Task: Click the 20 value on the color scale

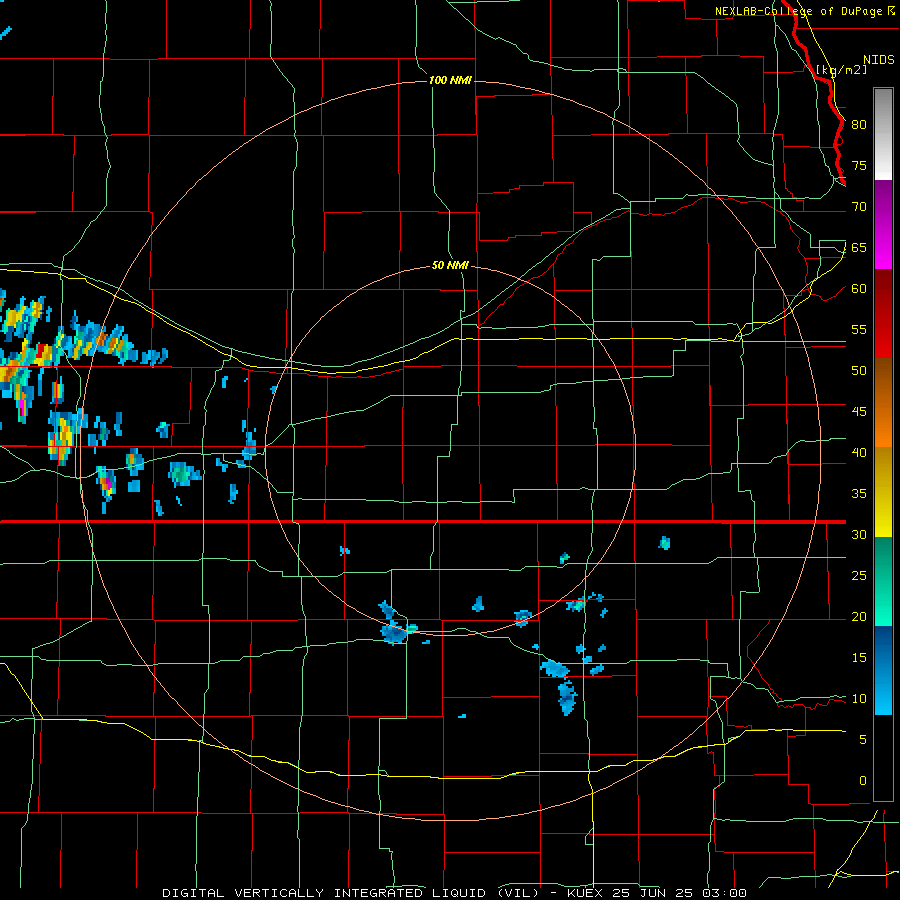Action: 859,616
